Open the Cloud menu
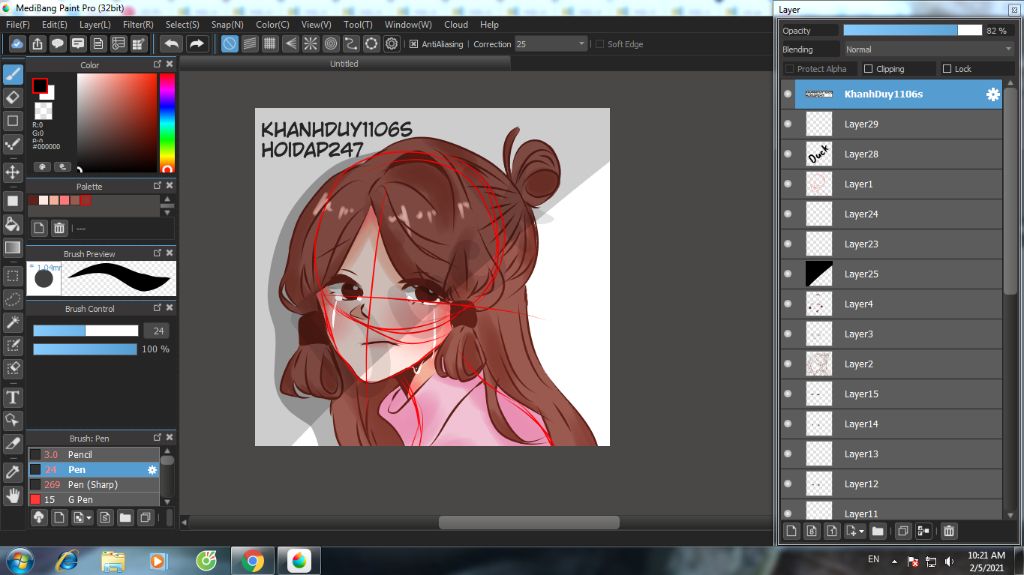The height and width of the screenshot is (575, 1024). pyautogui.click(x=456, y=25)
